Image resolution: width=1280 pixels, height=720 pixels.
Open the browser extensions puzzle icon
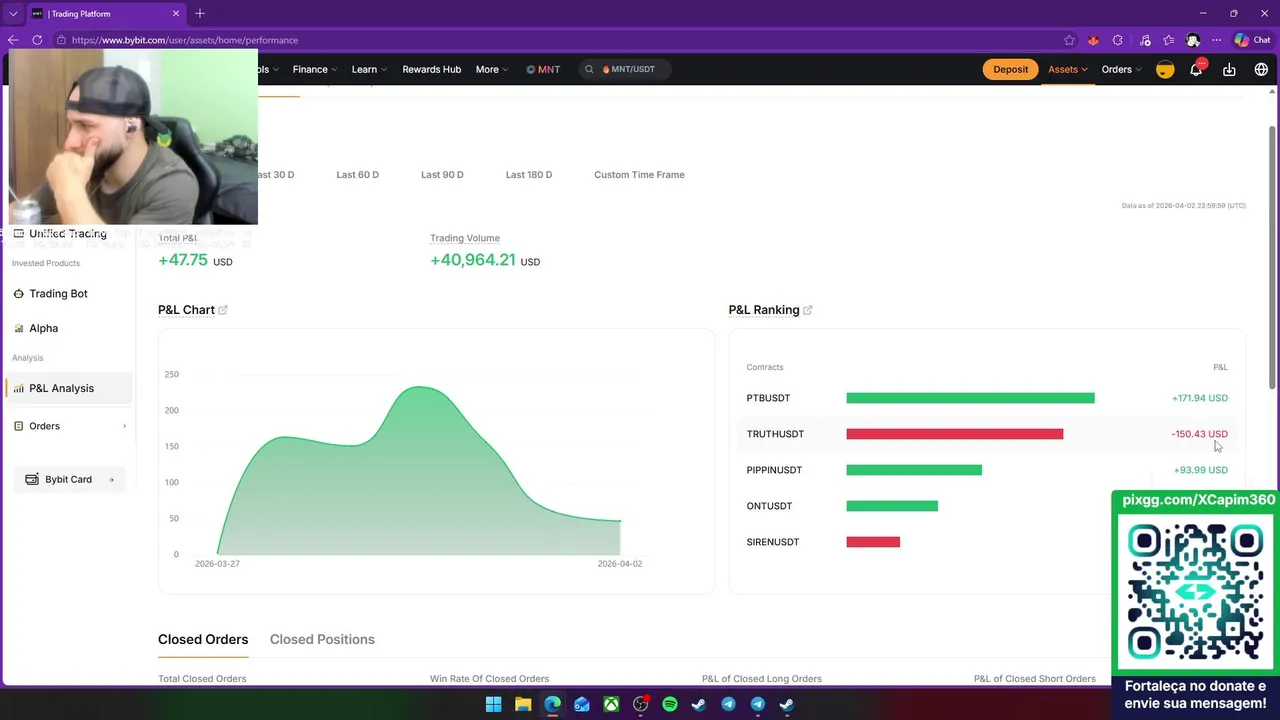pos(1118,40)
